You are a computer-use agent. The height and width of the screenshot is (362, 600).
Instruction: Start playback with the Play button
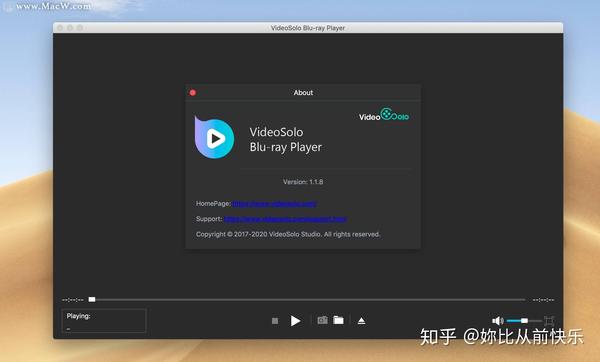(295, 321)
